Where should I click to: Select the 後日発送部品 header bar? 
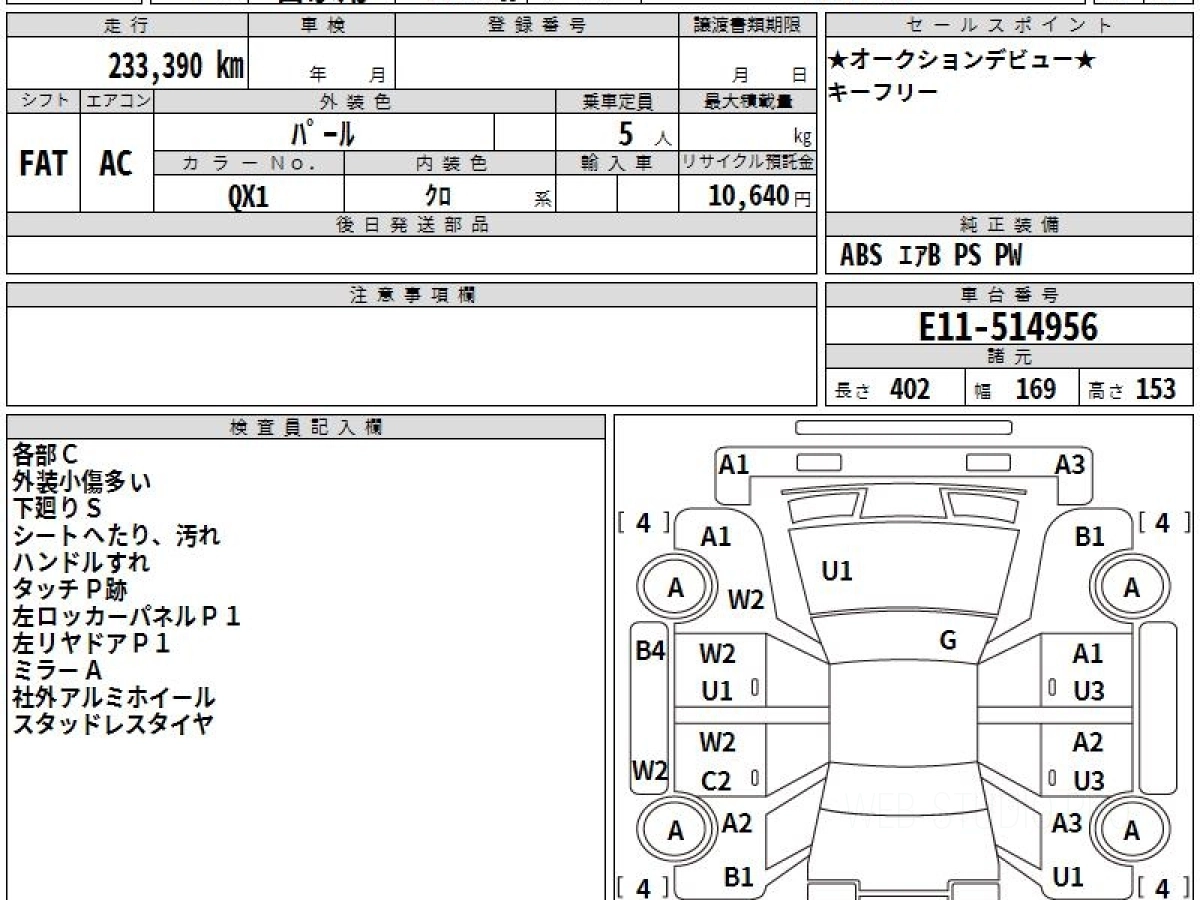[x=411, y=225]
